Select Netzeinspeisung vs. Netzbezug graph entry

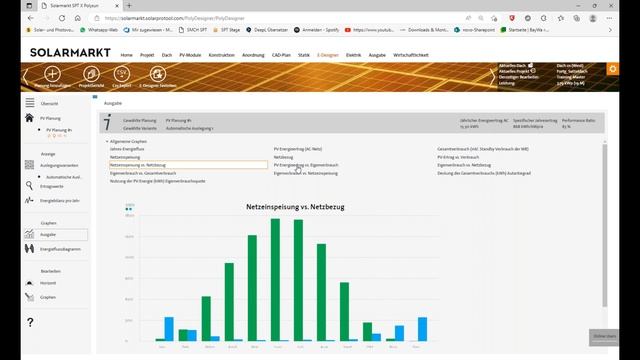188,165
